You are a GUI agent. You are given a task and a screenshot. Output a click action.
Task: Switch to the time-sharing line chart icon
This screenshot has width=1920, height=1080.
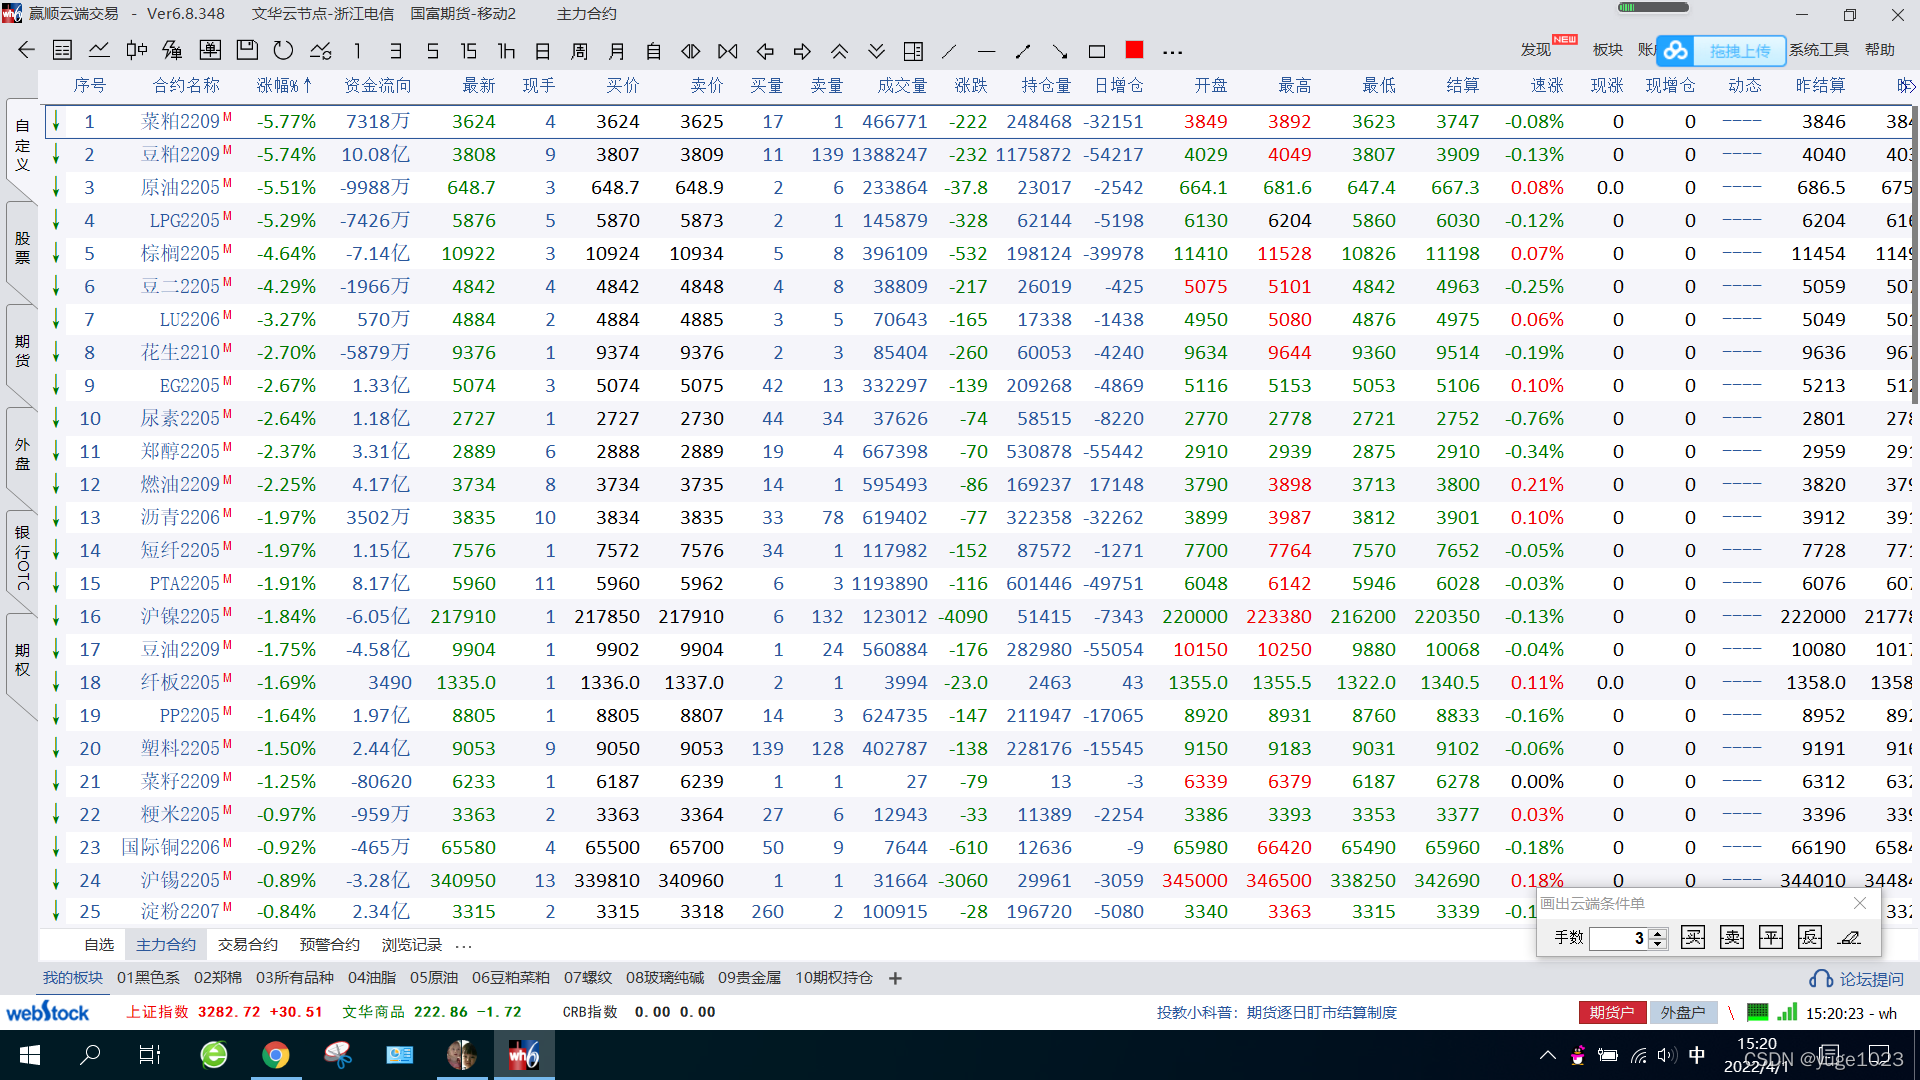click(x=99, y=50)
